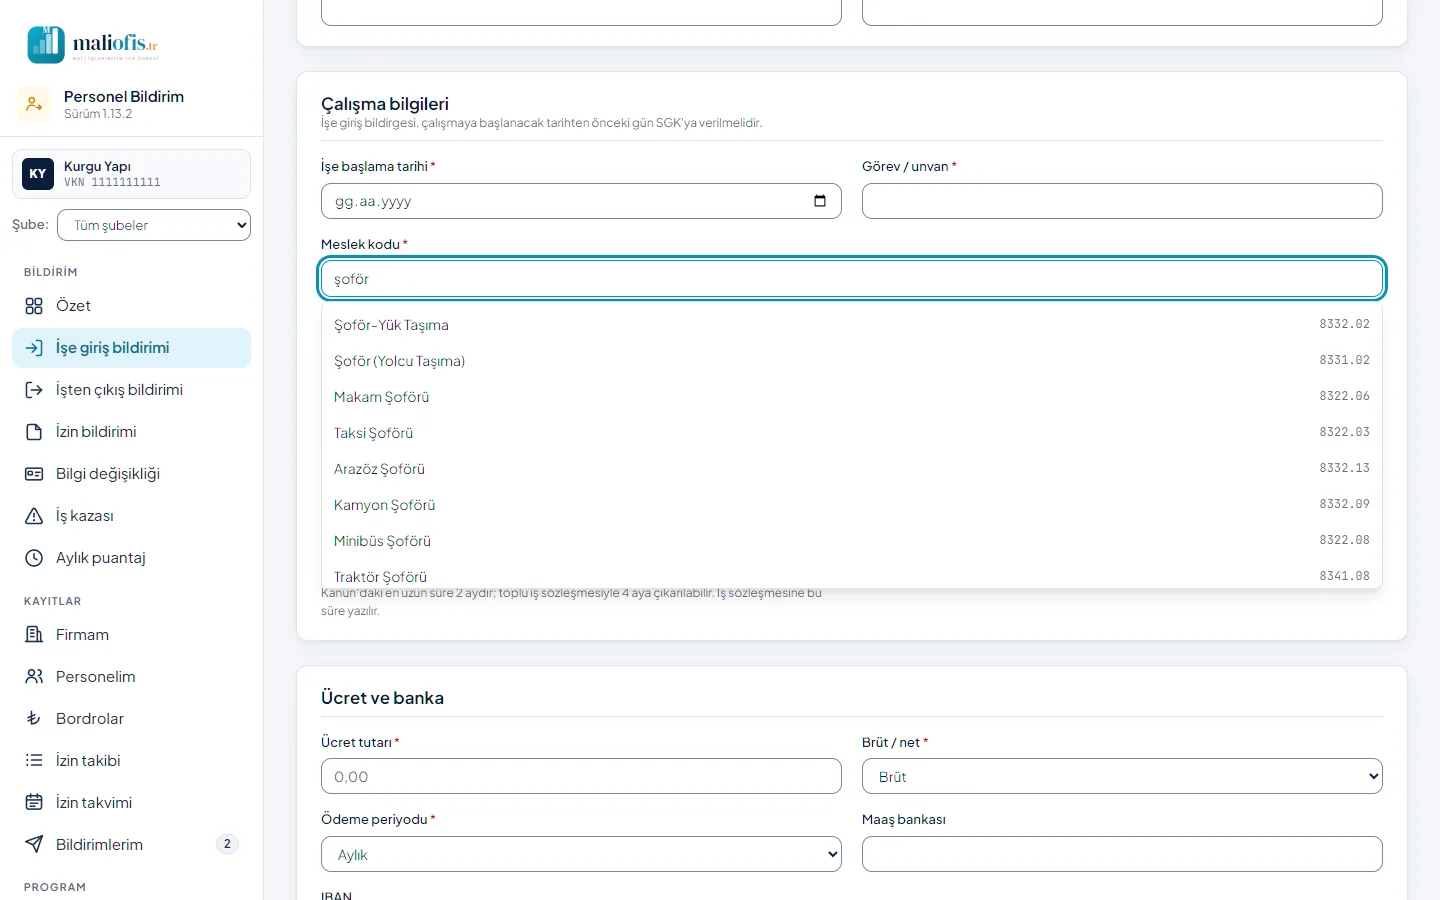Click the Ücret tutarı amount field
Image resolution: width=1440 pixels, height=900 pixels.
[x=581, y=776]
